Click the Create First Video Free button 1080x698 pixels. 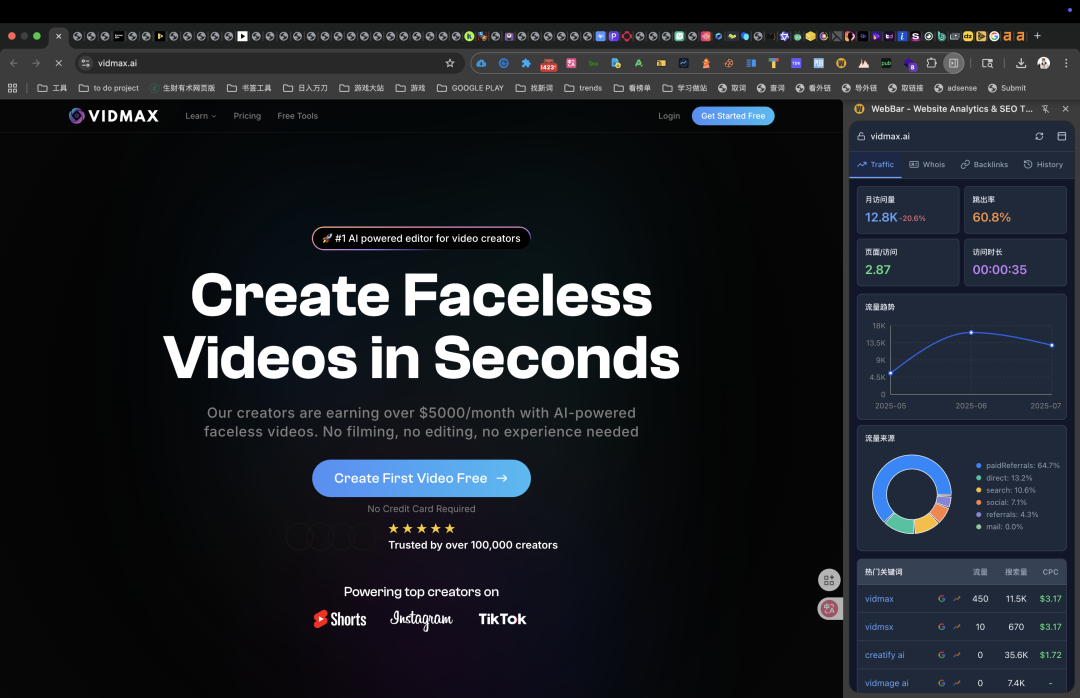[x=421, y=478]
